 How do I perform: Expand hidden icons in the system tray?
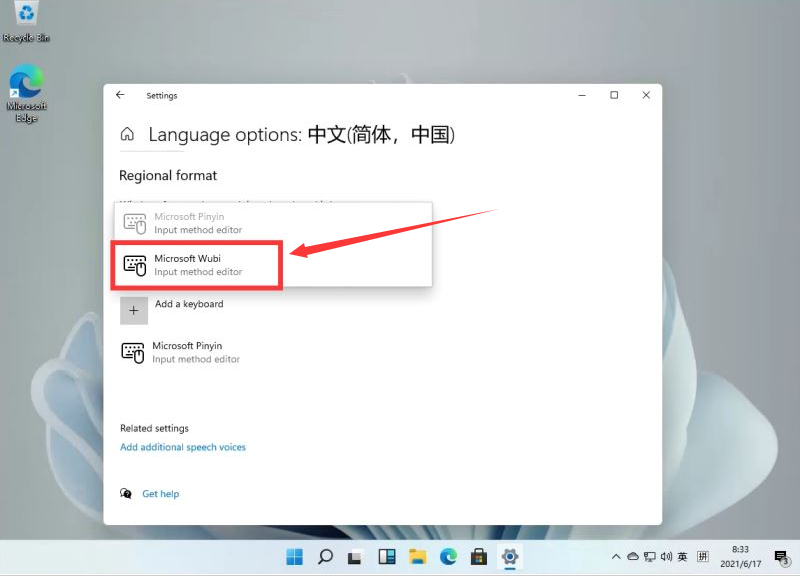coord(616,557)
